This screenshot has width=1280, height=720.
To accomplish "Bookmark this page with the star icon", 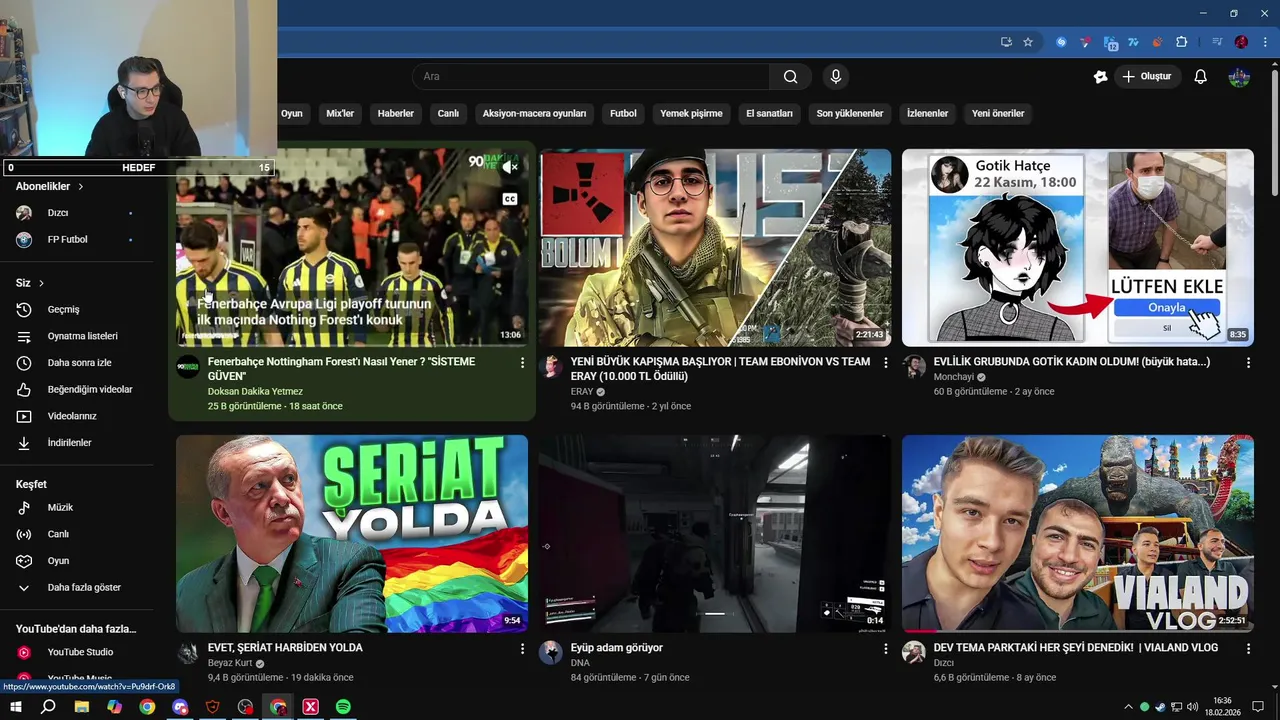I will click(x=1027, y=42).
